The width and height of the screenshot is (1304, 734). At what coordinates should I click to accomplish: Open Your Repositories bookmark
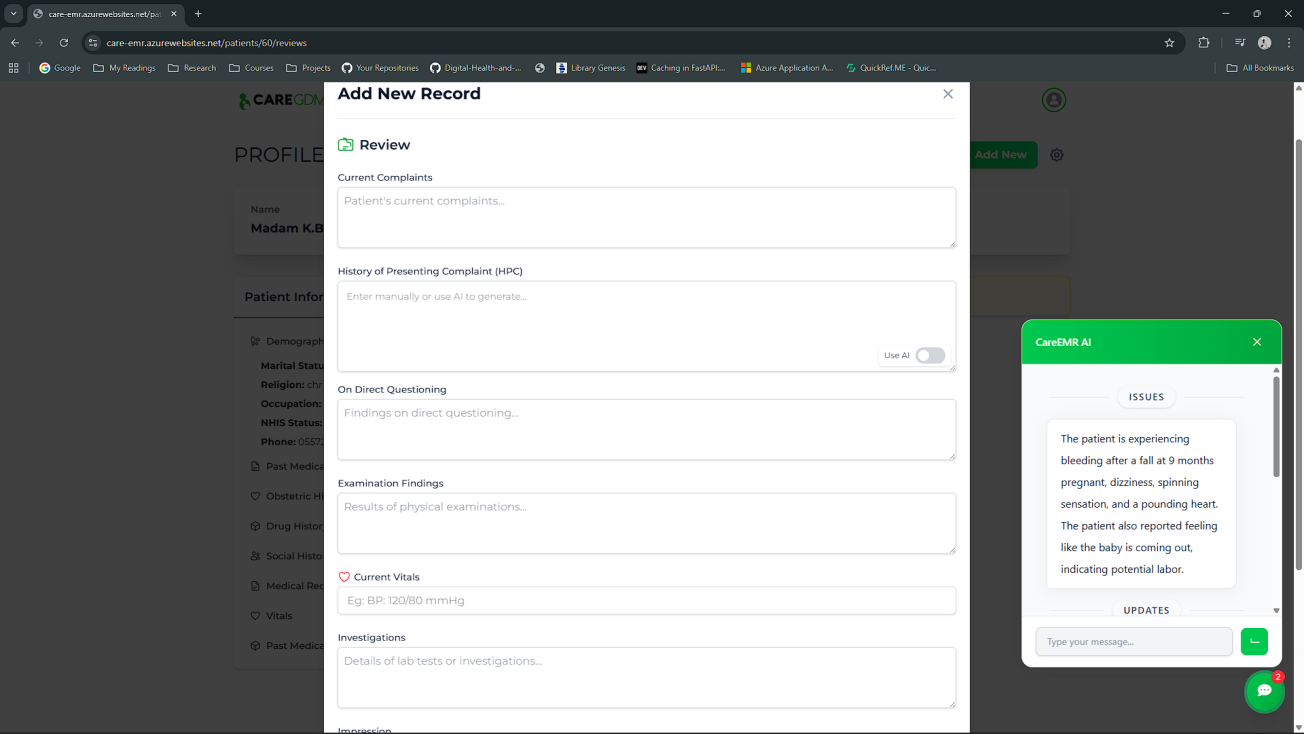380,68
